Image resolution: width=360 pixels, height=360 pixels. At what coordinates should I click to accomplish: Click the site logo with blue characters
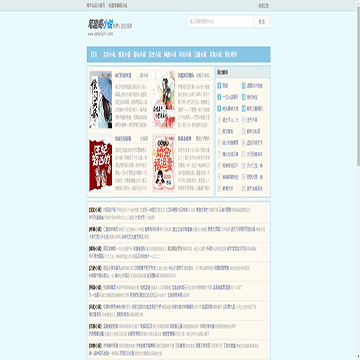(x=100, y=24)
